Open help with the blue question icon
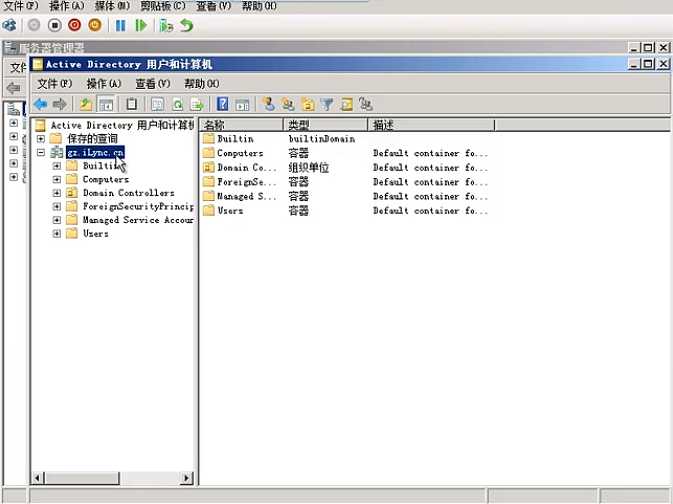The width and height of the screenshot is (673, 504). [x=222, y=104]
